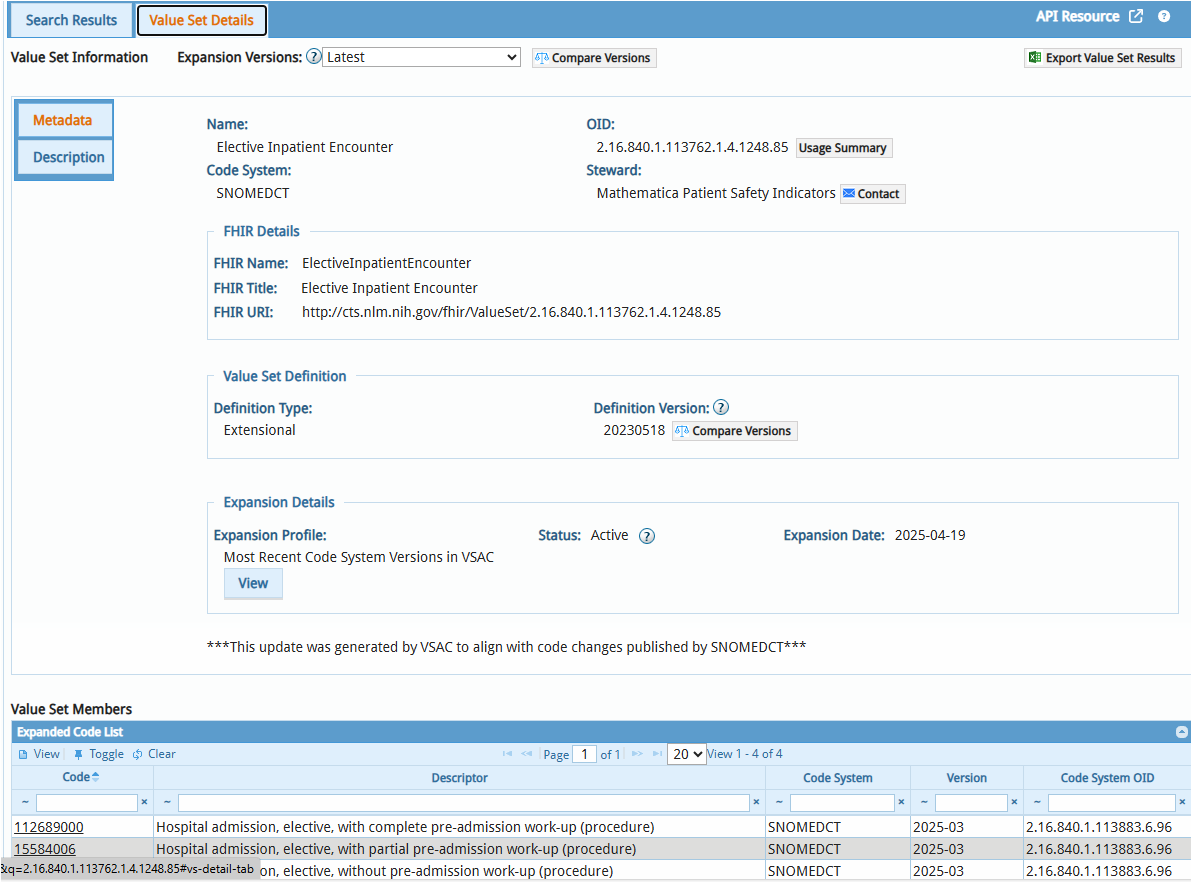Focus the Code System filter input field
Image resolution: width=1192 pixels, height=883 pixels.
[x=842, y=802]
